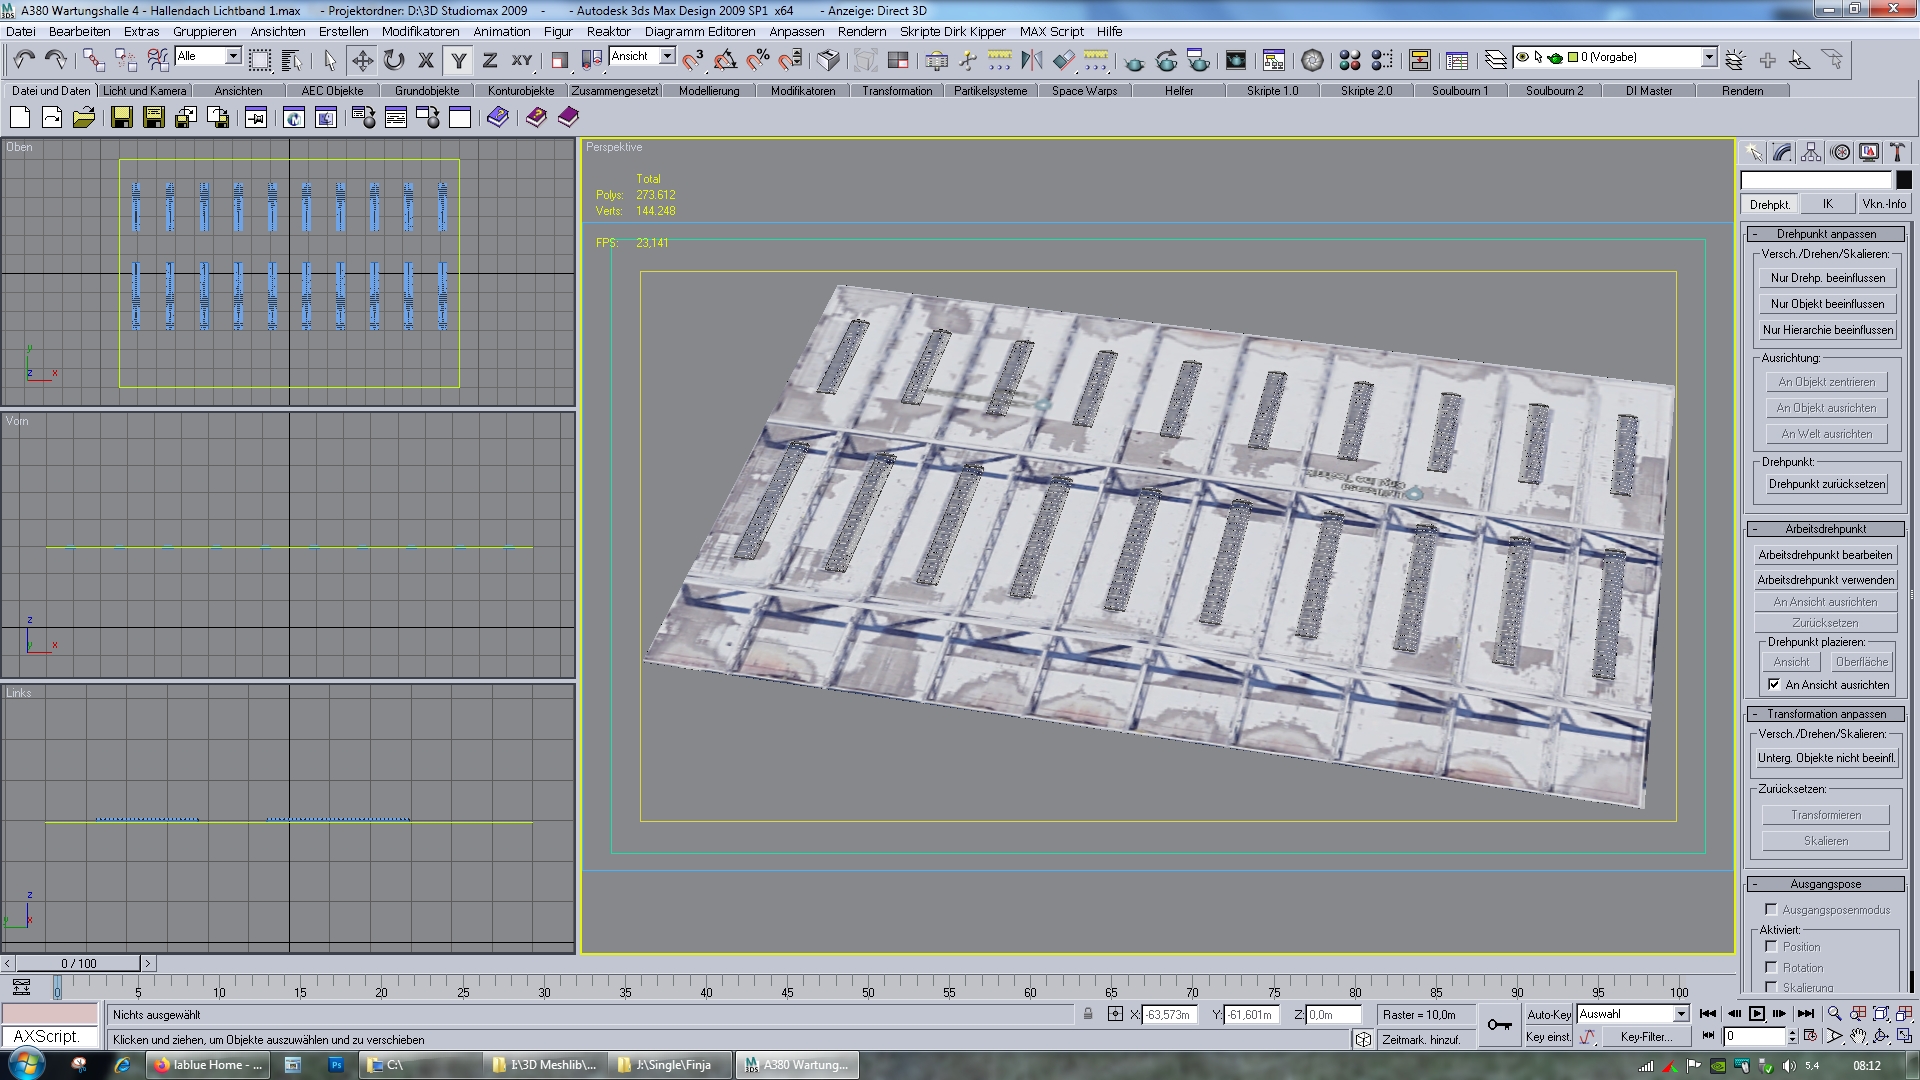Toggle the selection lock padlock icon
The image size is (1920, 1080).
pyautogui.click(x=1088, y=1014)
